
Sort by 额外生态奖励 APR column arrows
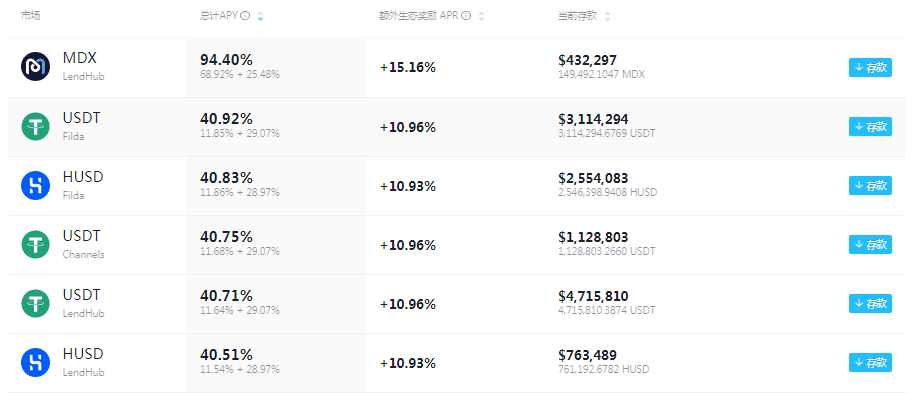[481, 16]
